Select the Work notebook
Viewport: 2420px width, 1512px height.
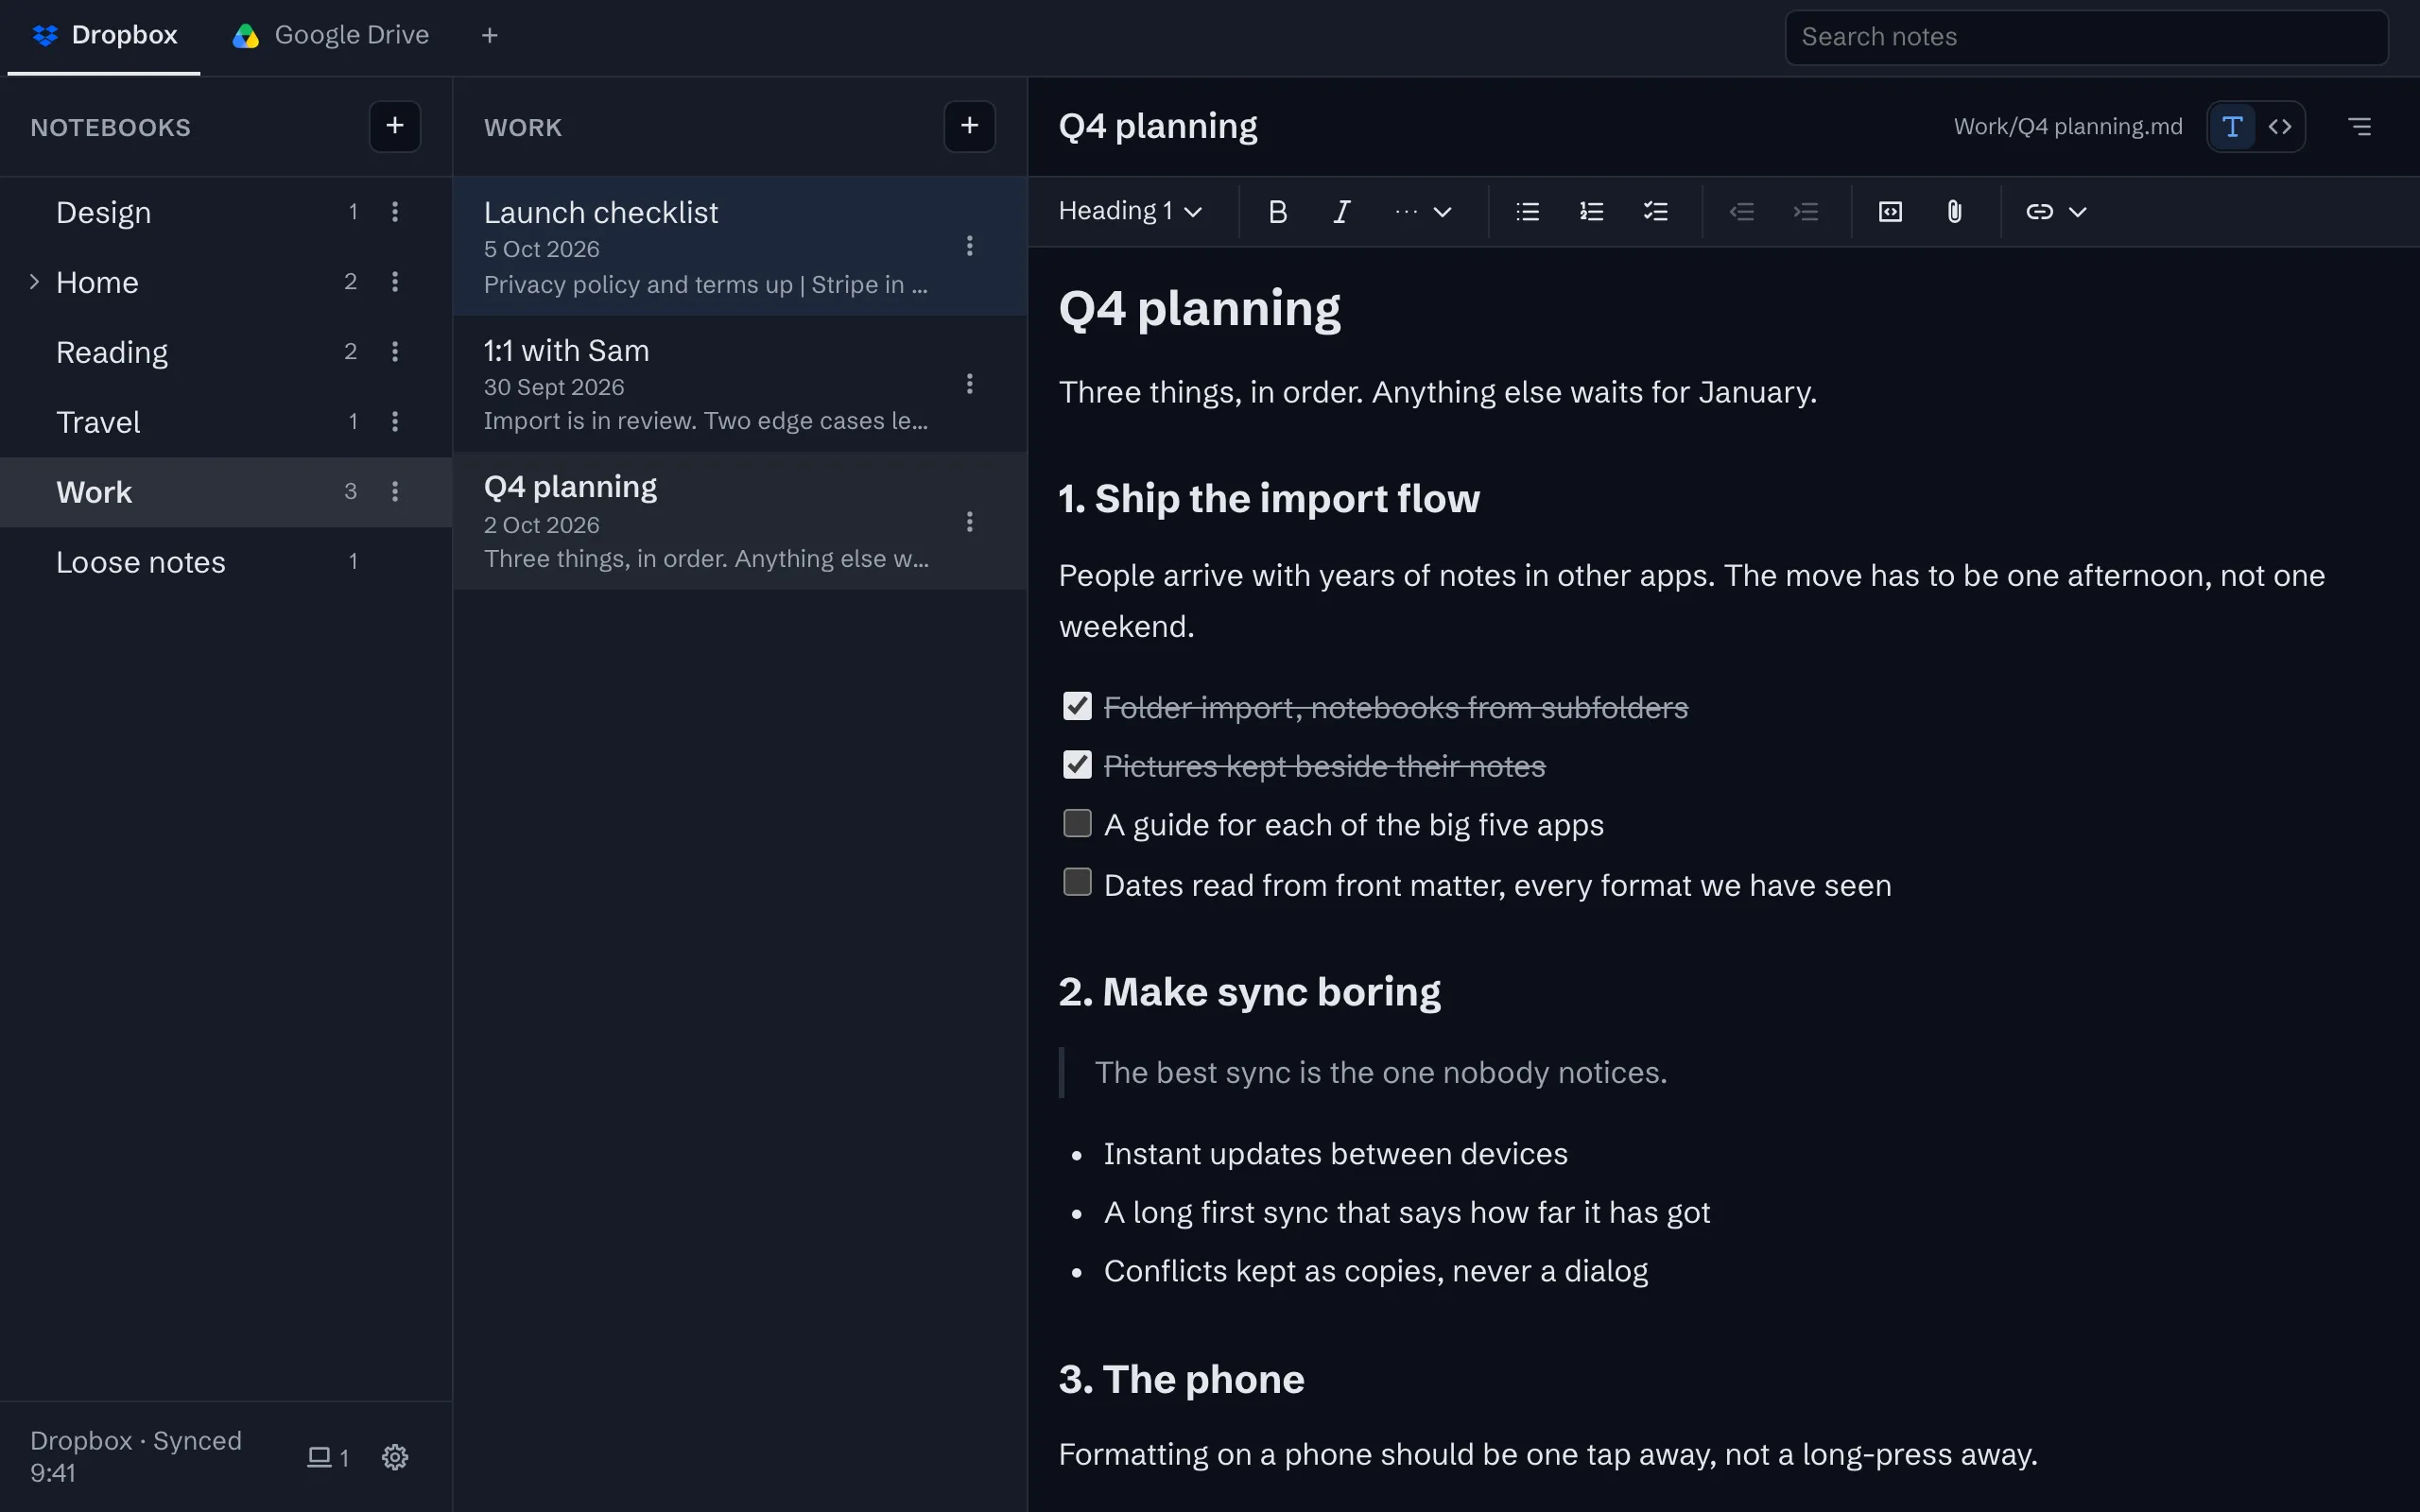coord(226,492)
